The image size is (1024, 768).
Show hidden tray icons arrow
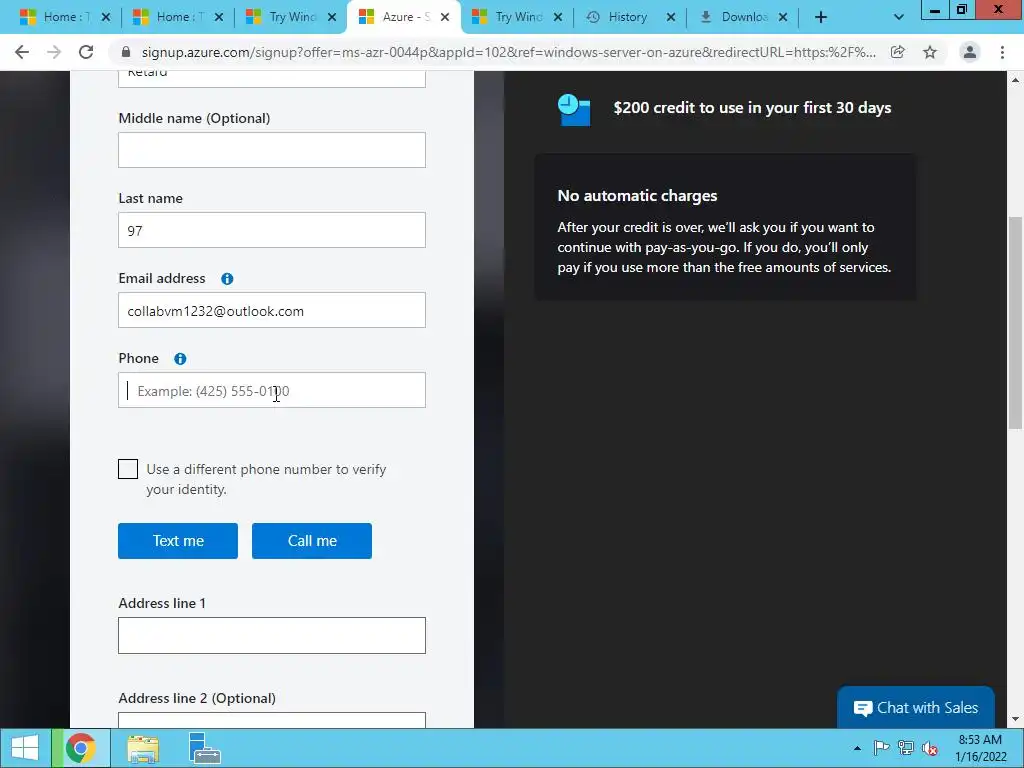(x=857, y=748)
